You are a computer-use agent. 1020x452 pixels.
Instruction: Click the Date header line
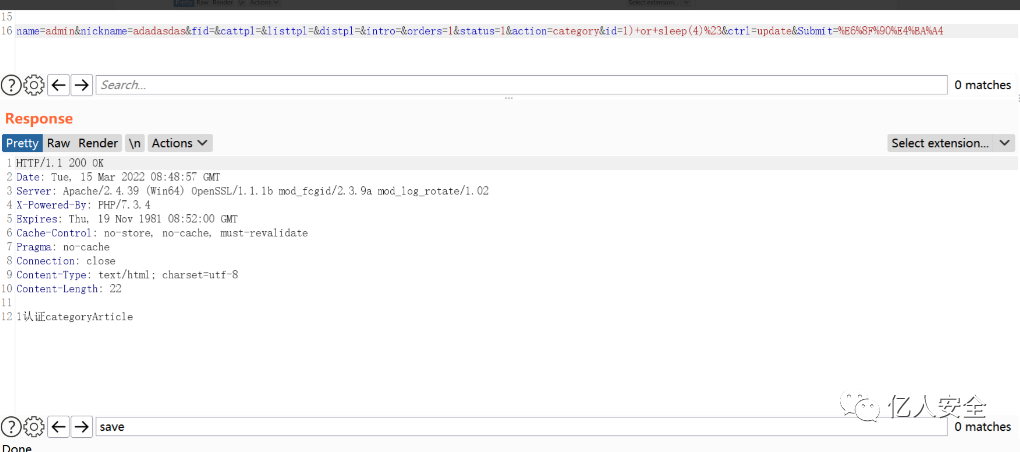118,177
